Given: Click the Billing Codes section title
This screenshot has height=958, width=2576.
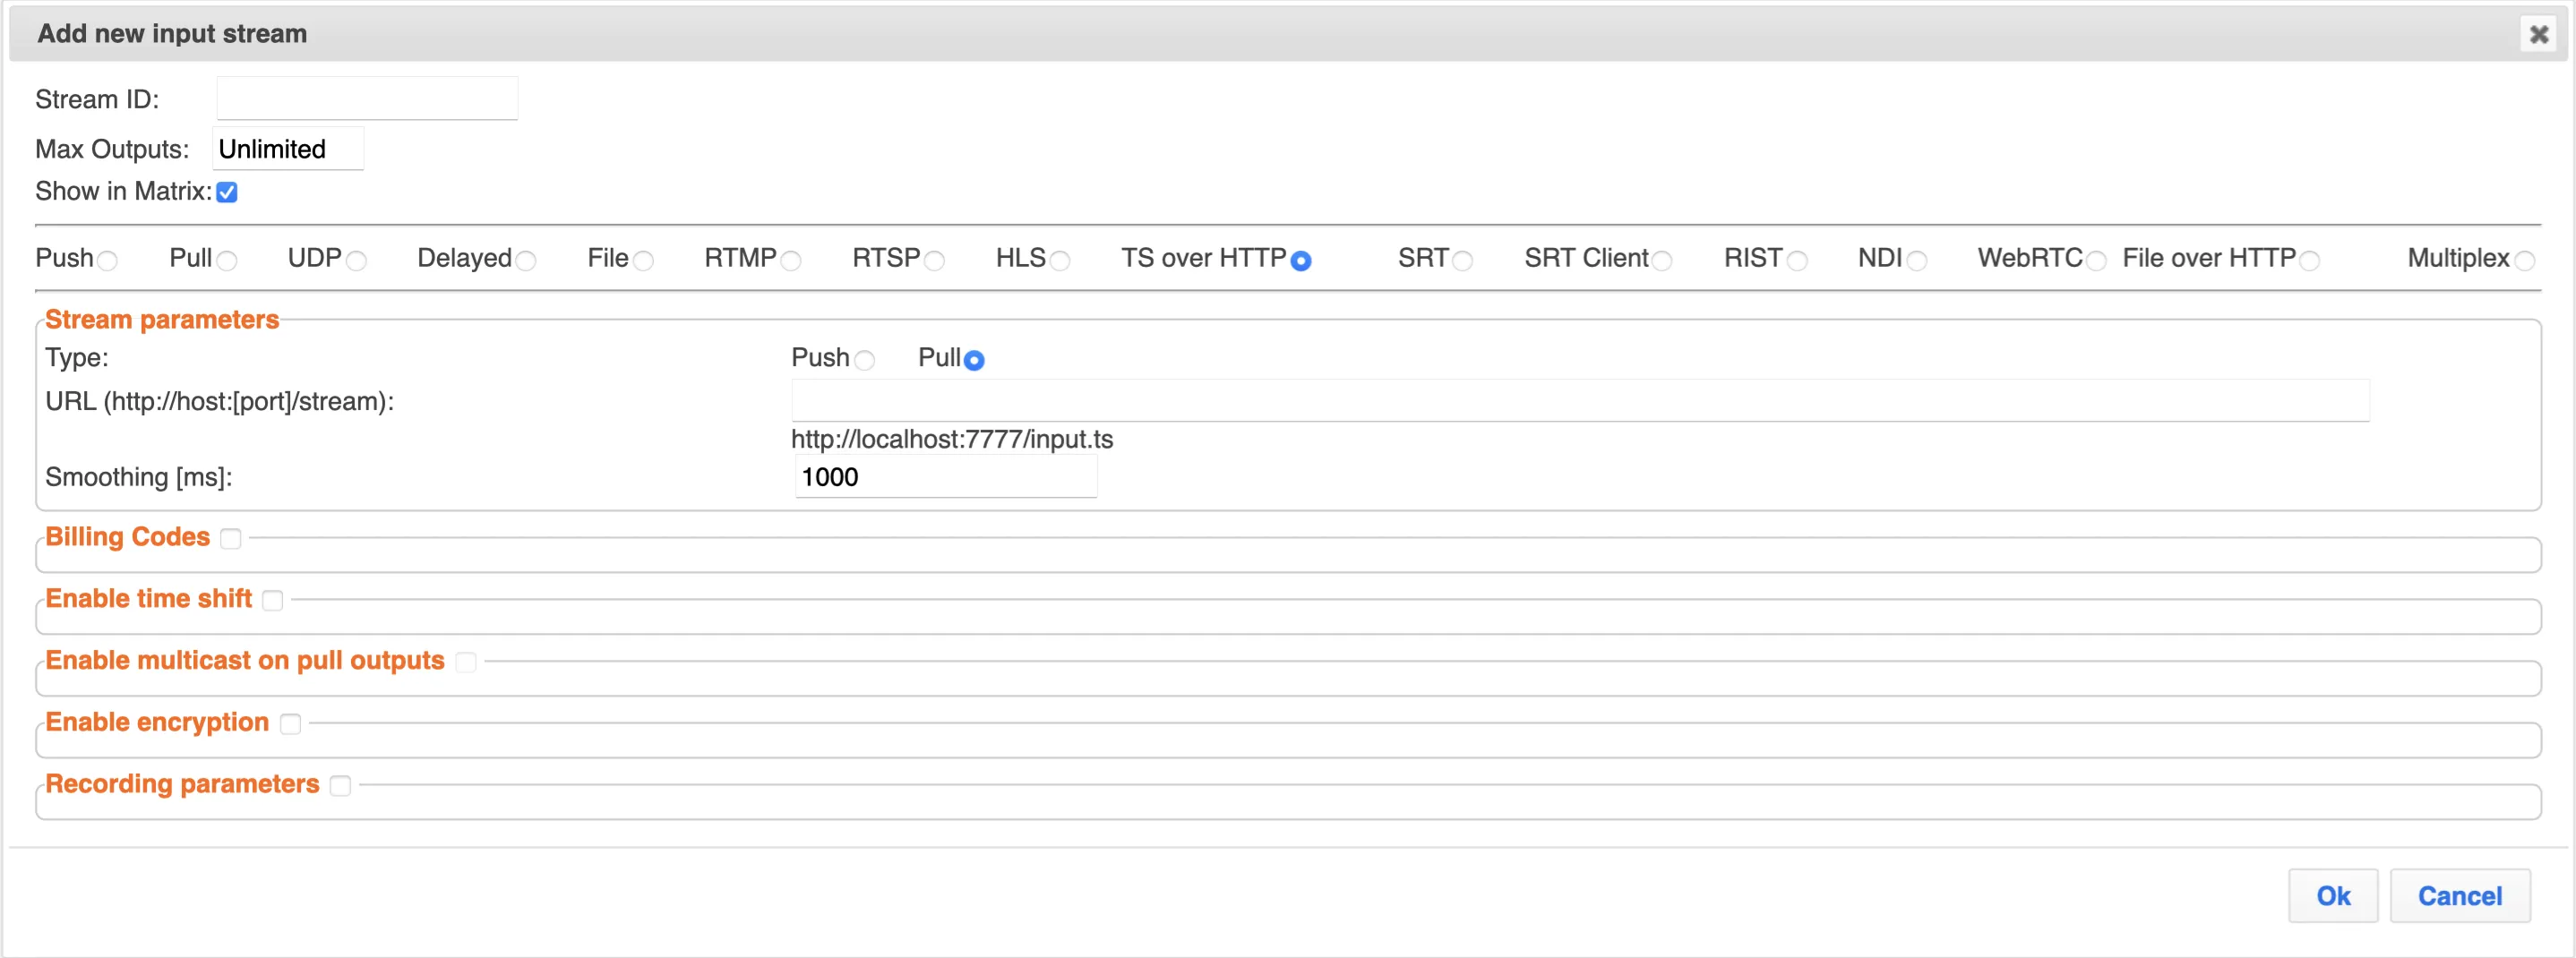Looking at the screenshot, I should (127, 536).
